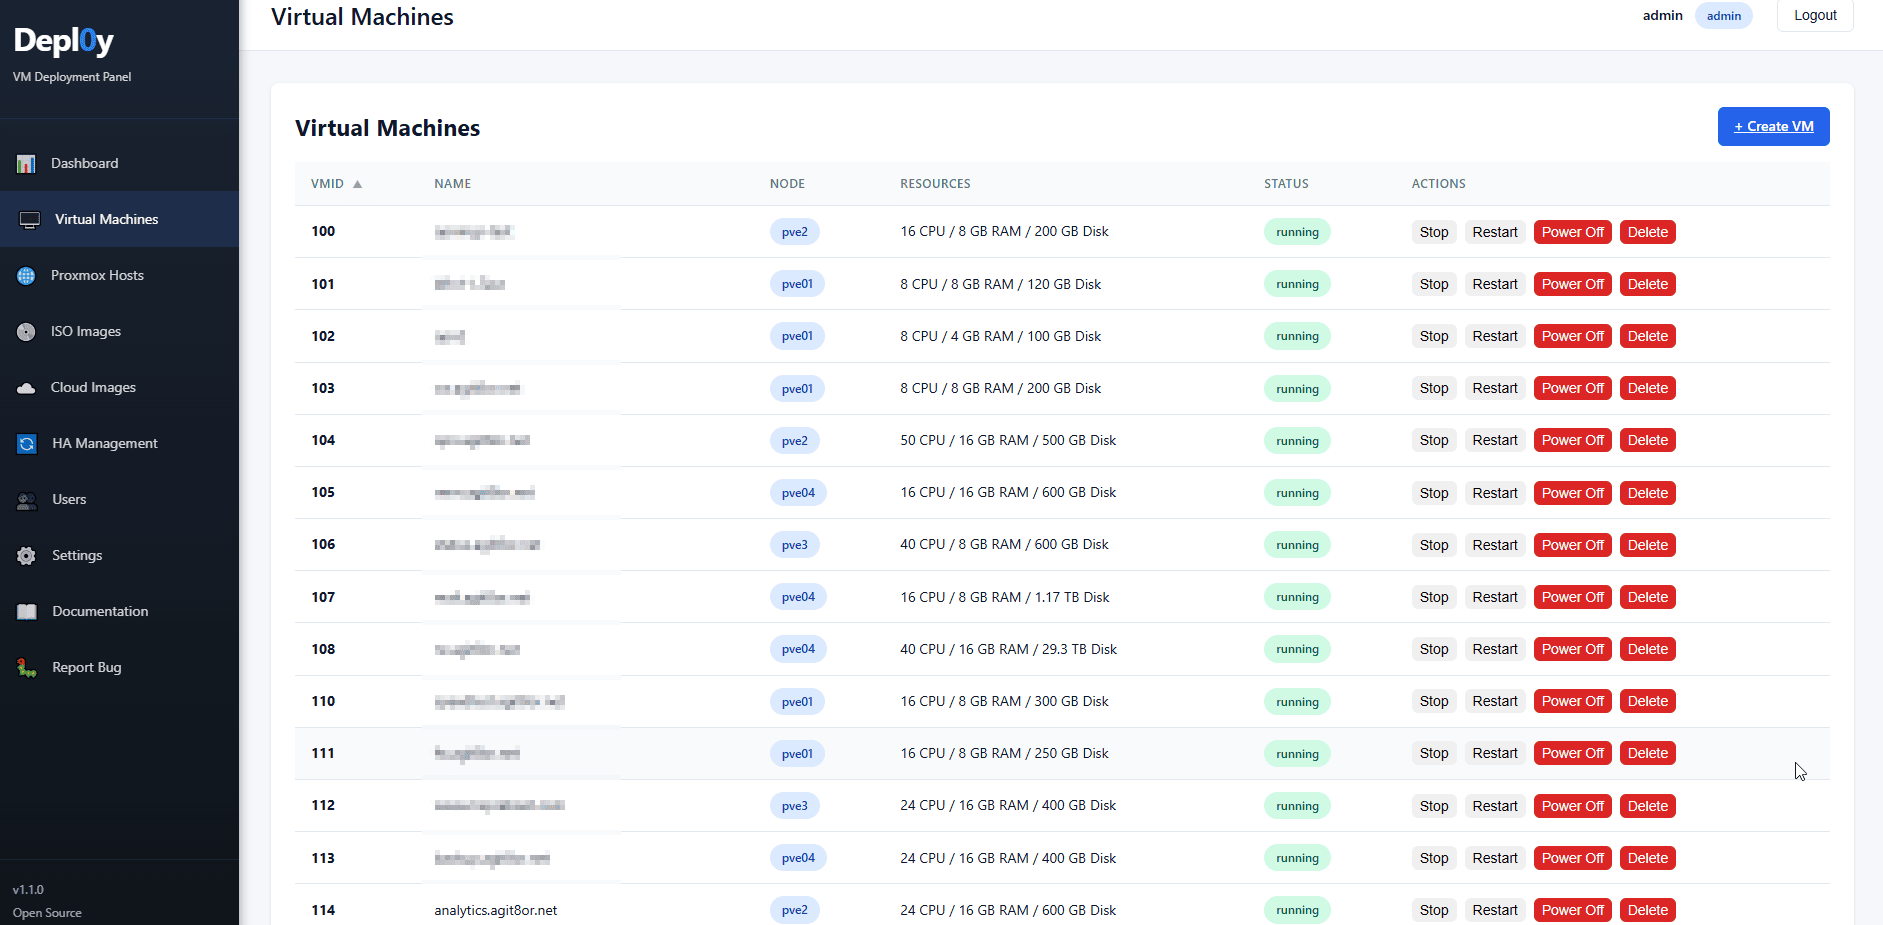
Task: Click the Cloud Images cloud icon
Action: pos(26,388)
